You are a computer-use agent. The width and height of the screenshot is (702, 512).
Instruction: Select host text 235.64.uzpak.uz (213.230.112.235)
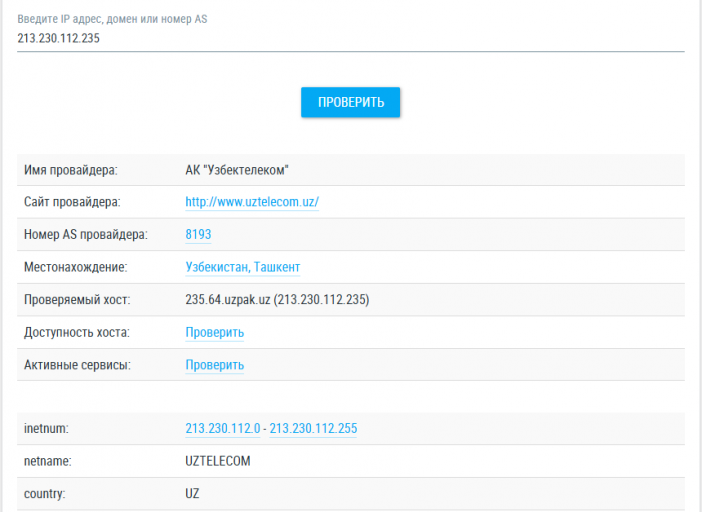point(277,299)
